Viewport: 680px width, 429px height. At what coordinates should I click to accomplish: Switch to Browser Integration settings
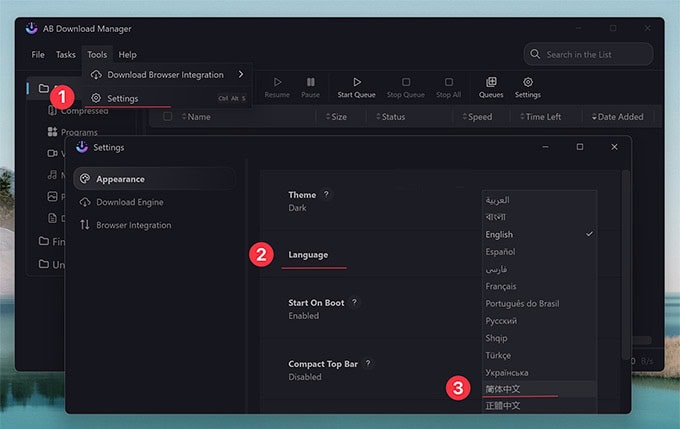click(x=154, y=225)
